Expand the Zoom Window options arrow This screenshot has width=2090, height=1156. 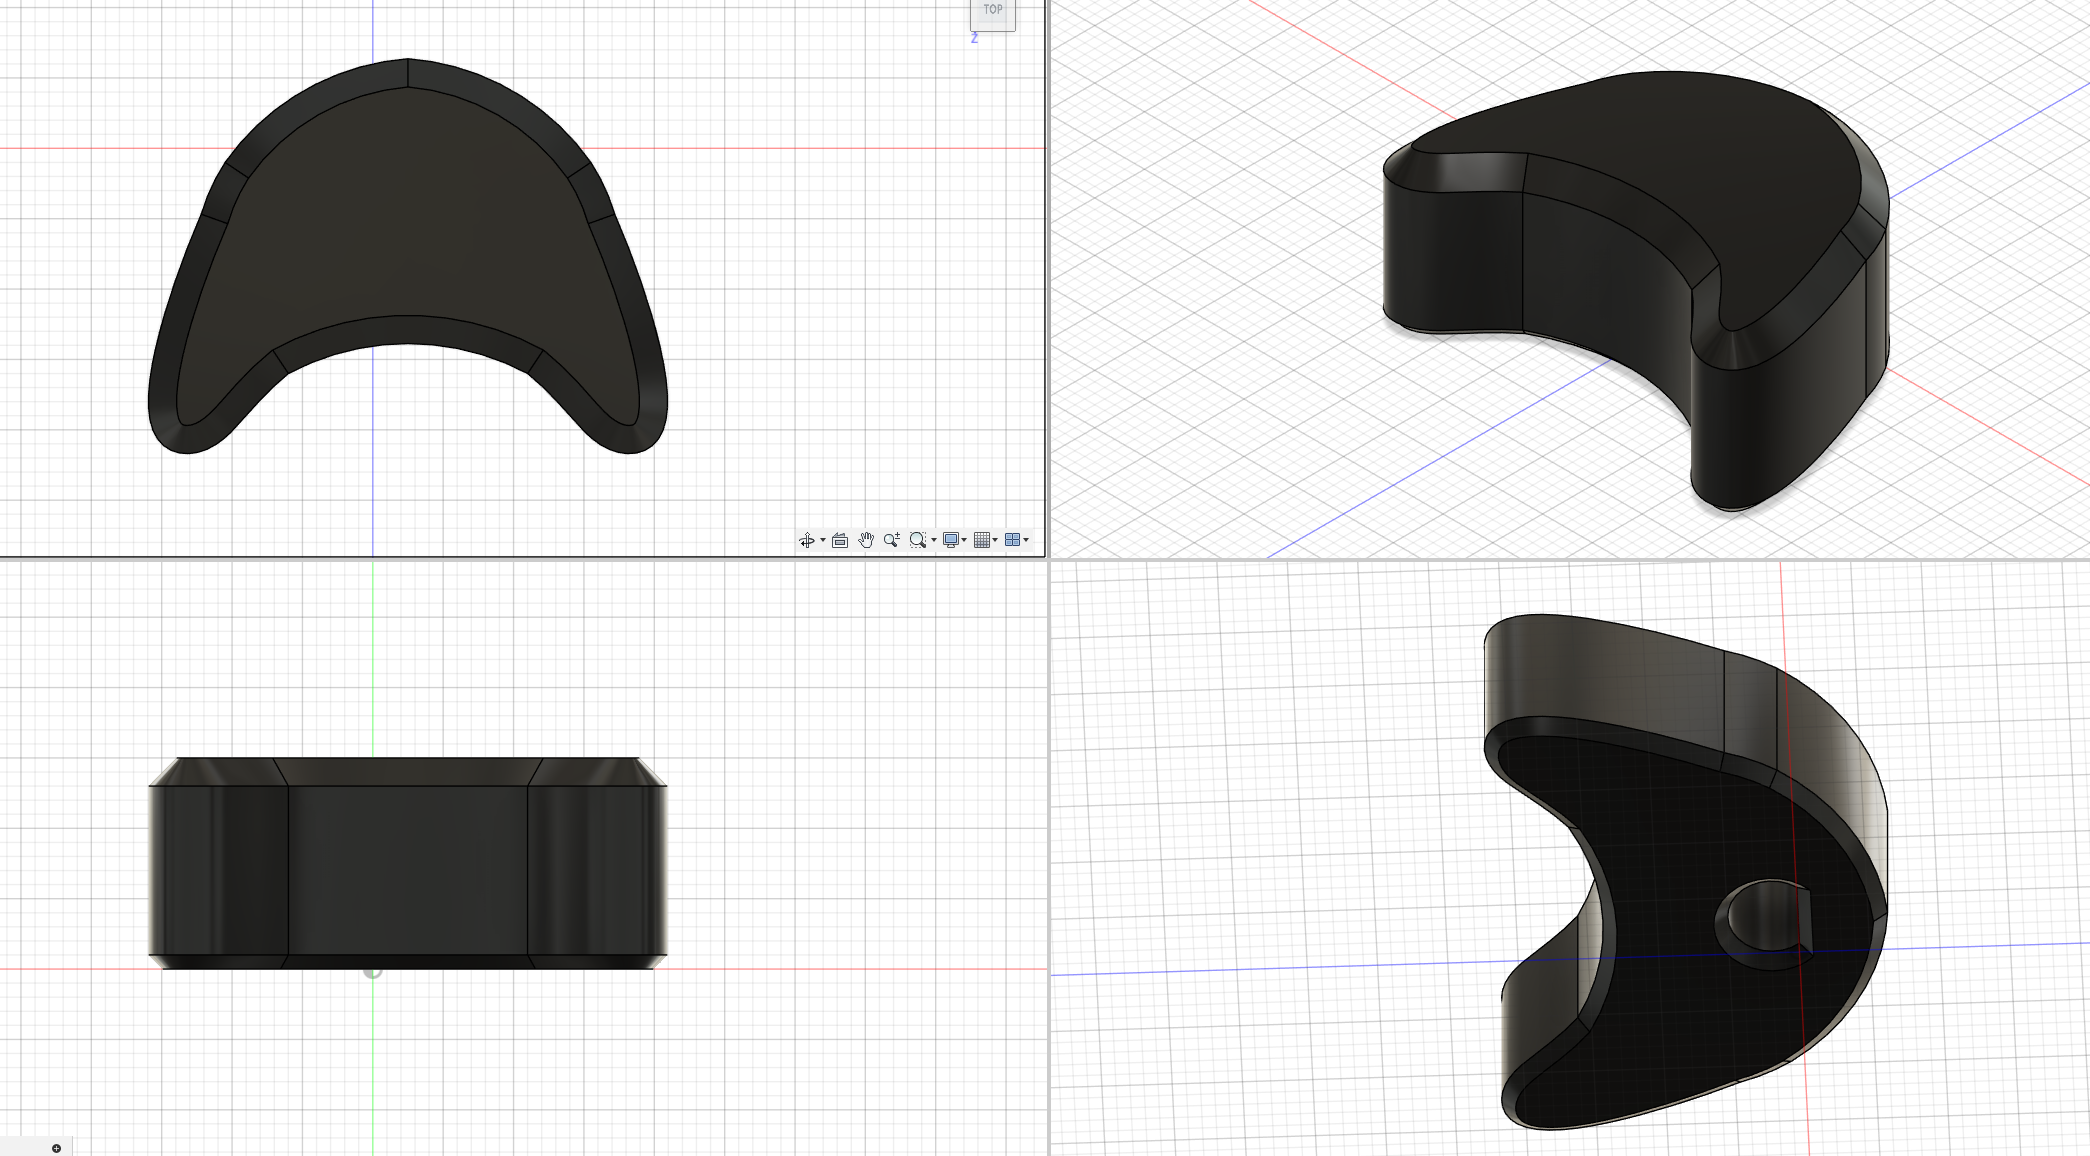934,540
